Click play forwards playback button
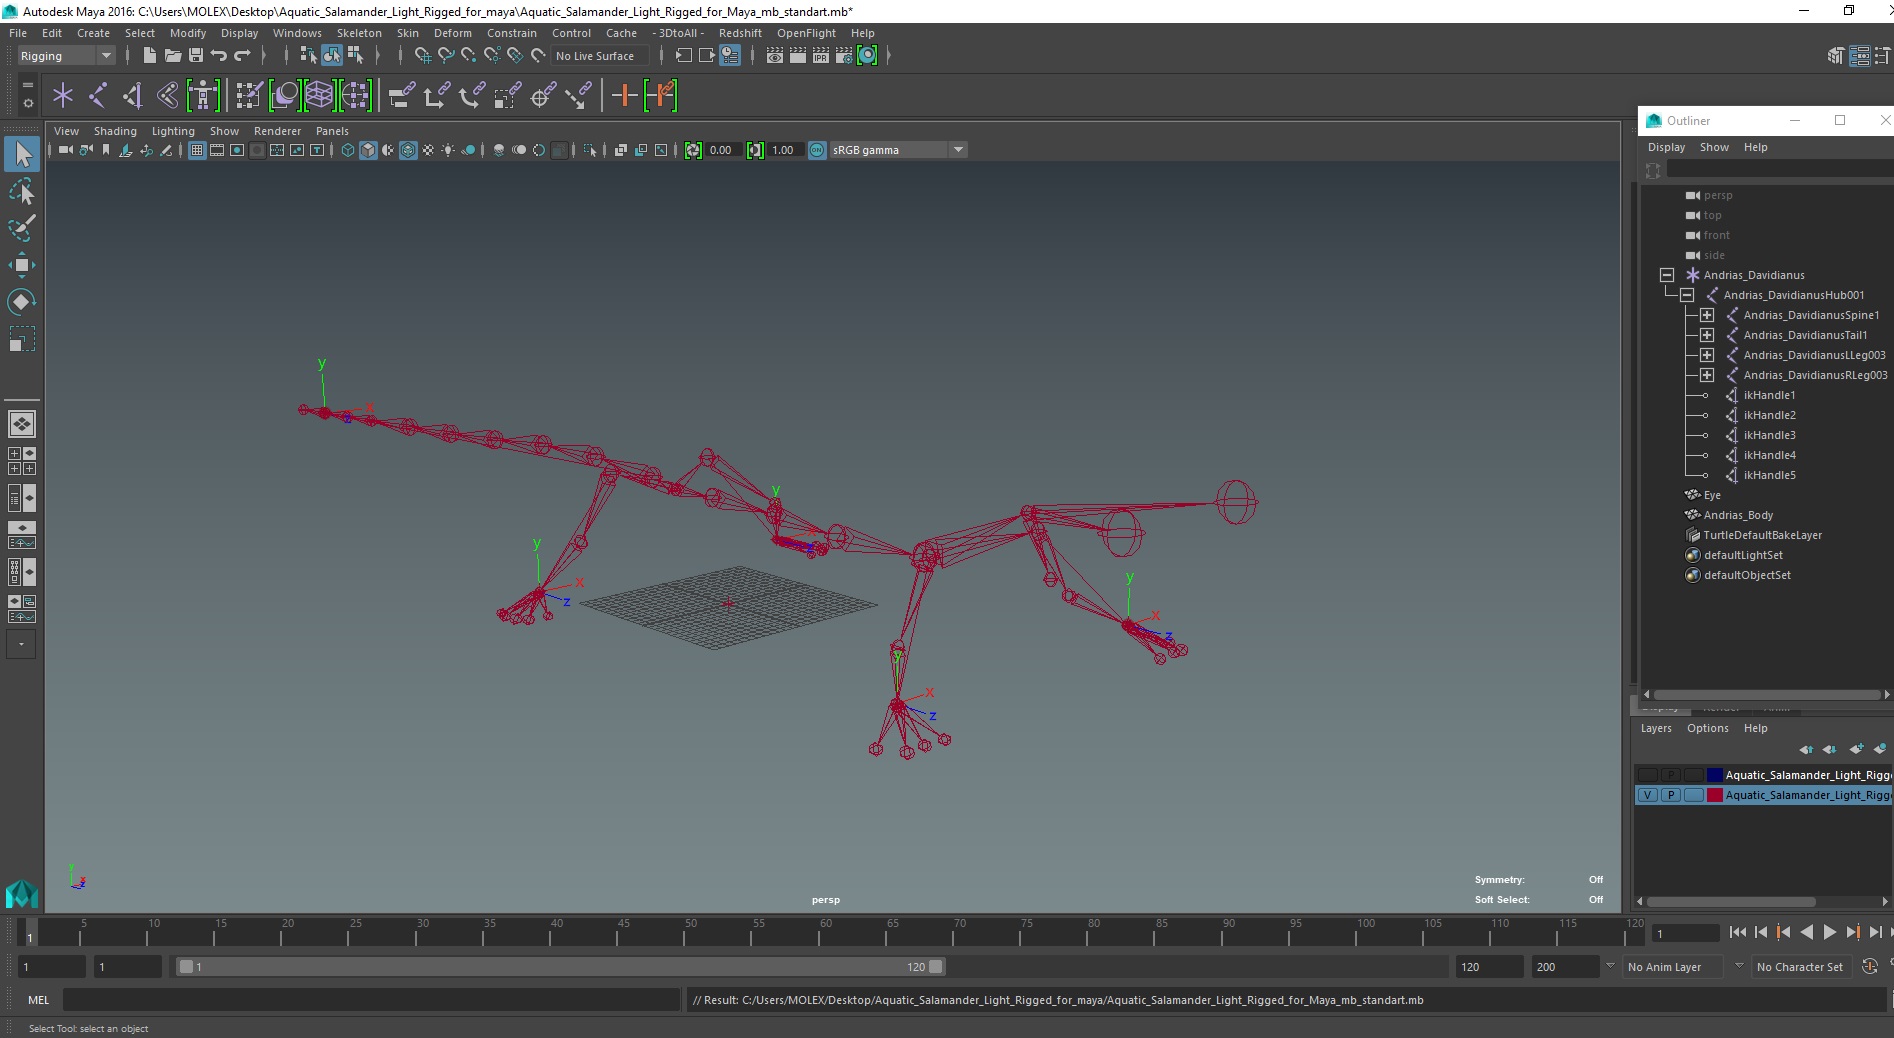 [x=1829, y=932]
